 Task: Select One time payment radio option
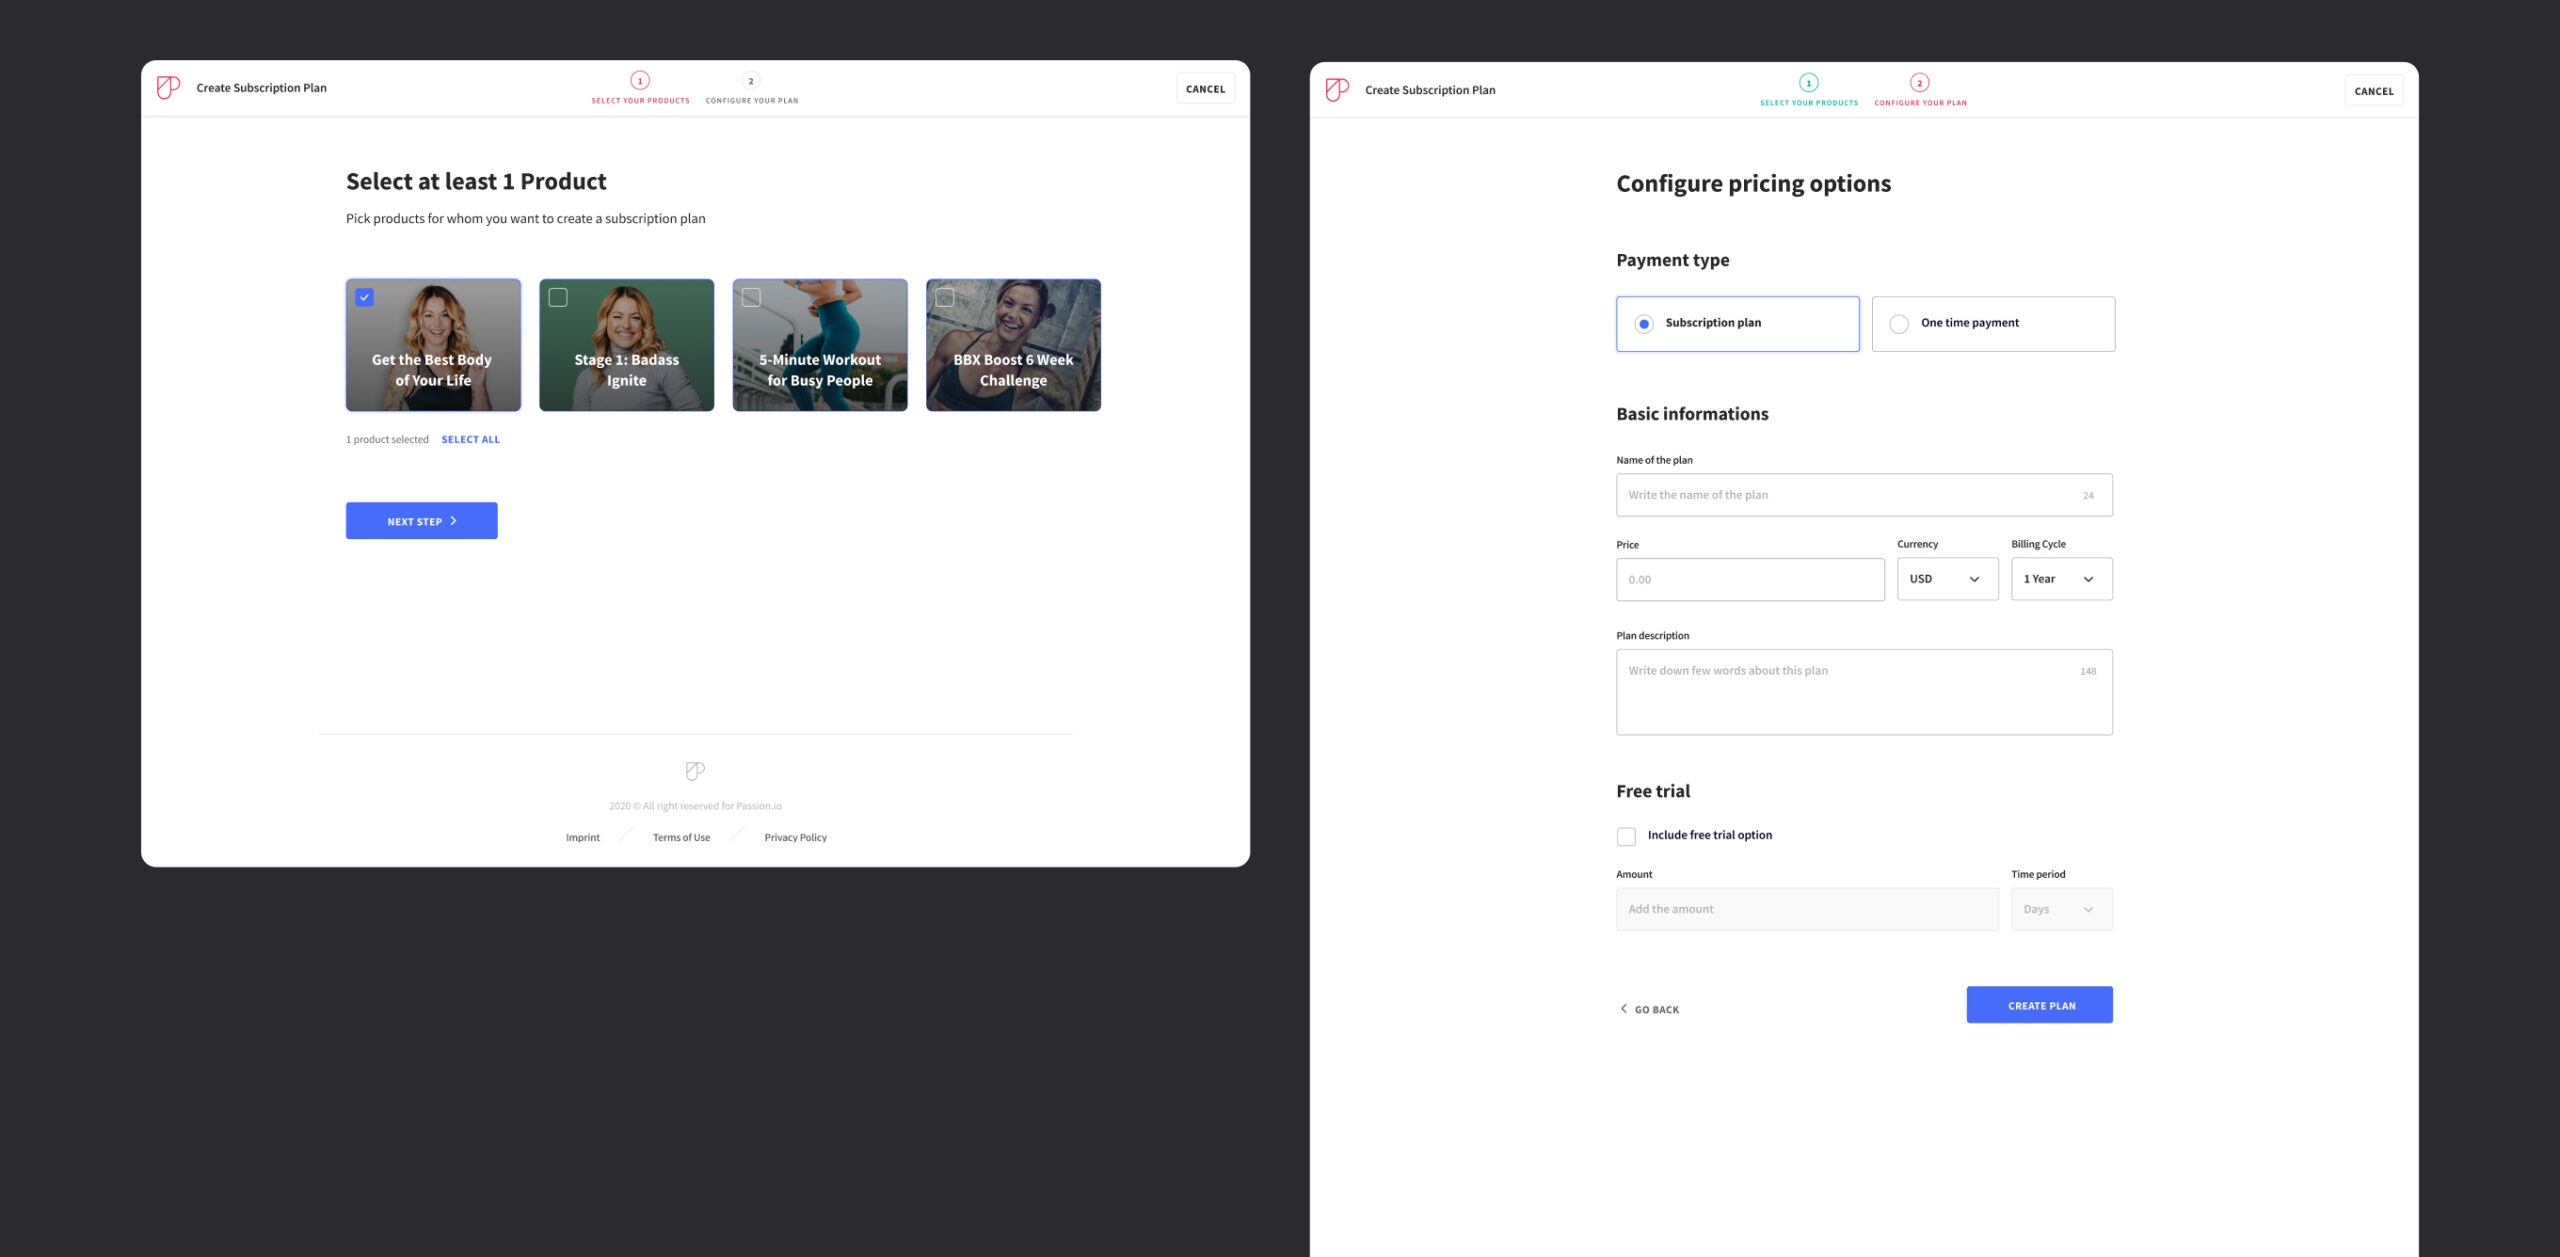click(1899, 324)
